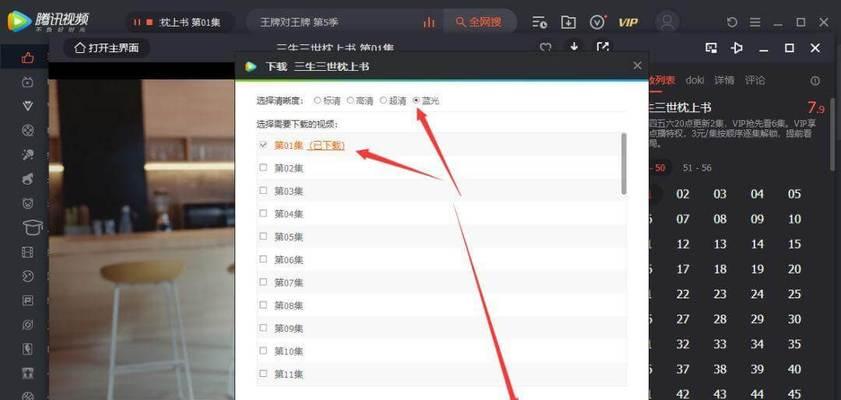
Task: Check the 第05集 checkbox
Action: pyautogui.click(x=263, y=236)
